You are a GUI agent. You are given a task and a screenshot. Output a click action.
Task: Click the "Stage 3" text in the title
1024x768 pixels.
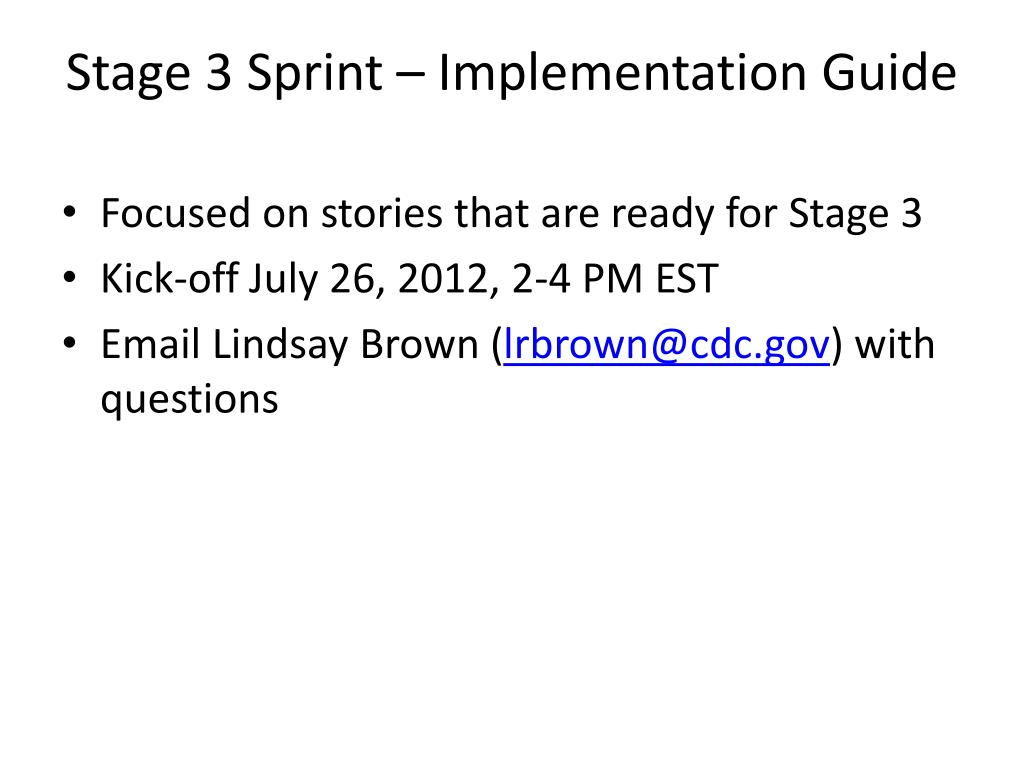[x=149, y=76]
